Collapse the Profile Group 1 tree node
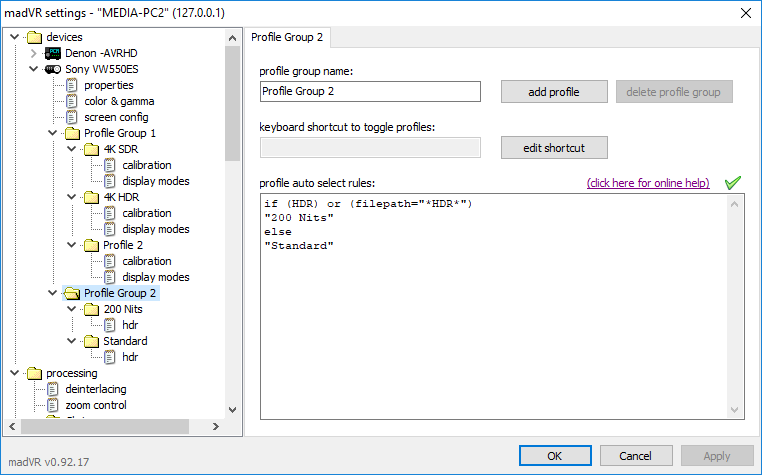 tap(53, 133)
